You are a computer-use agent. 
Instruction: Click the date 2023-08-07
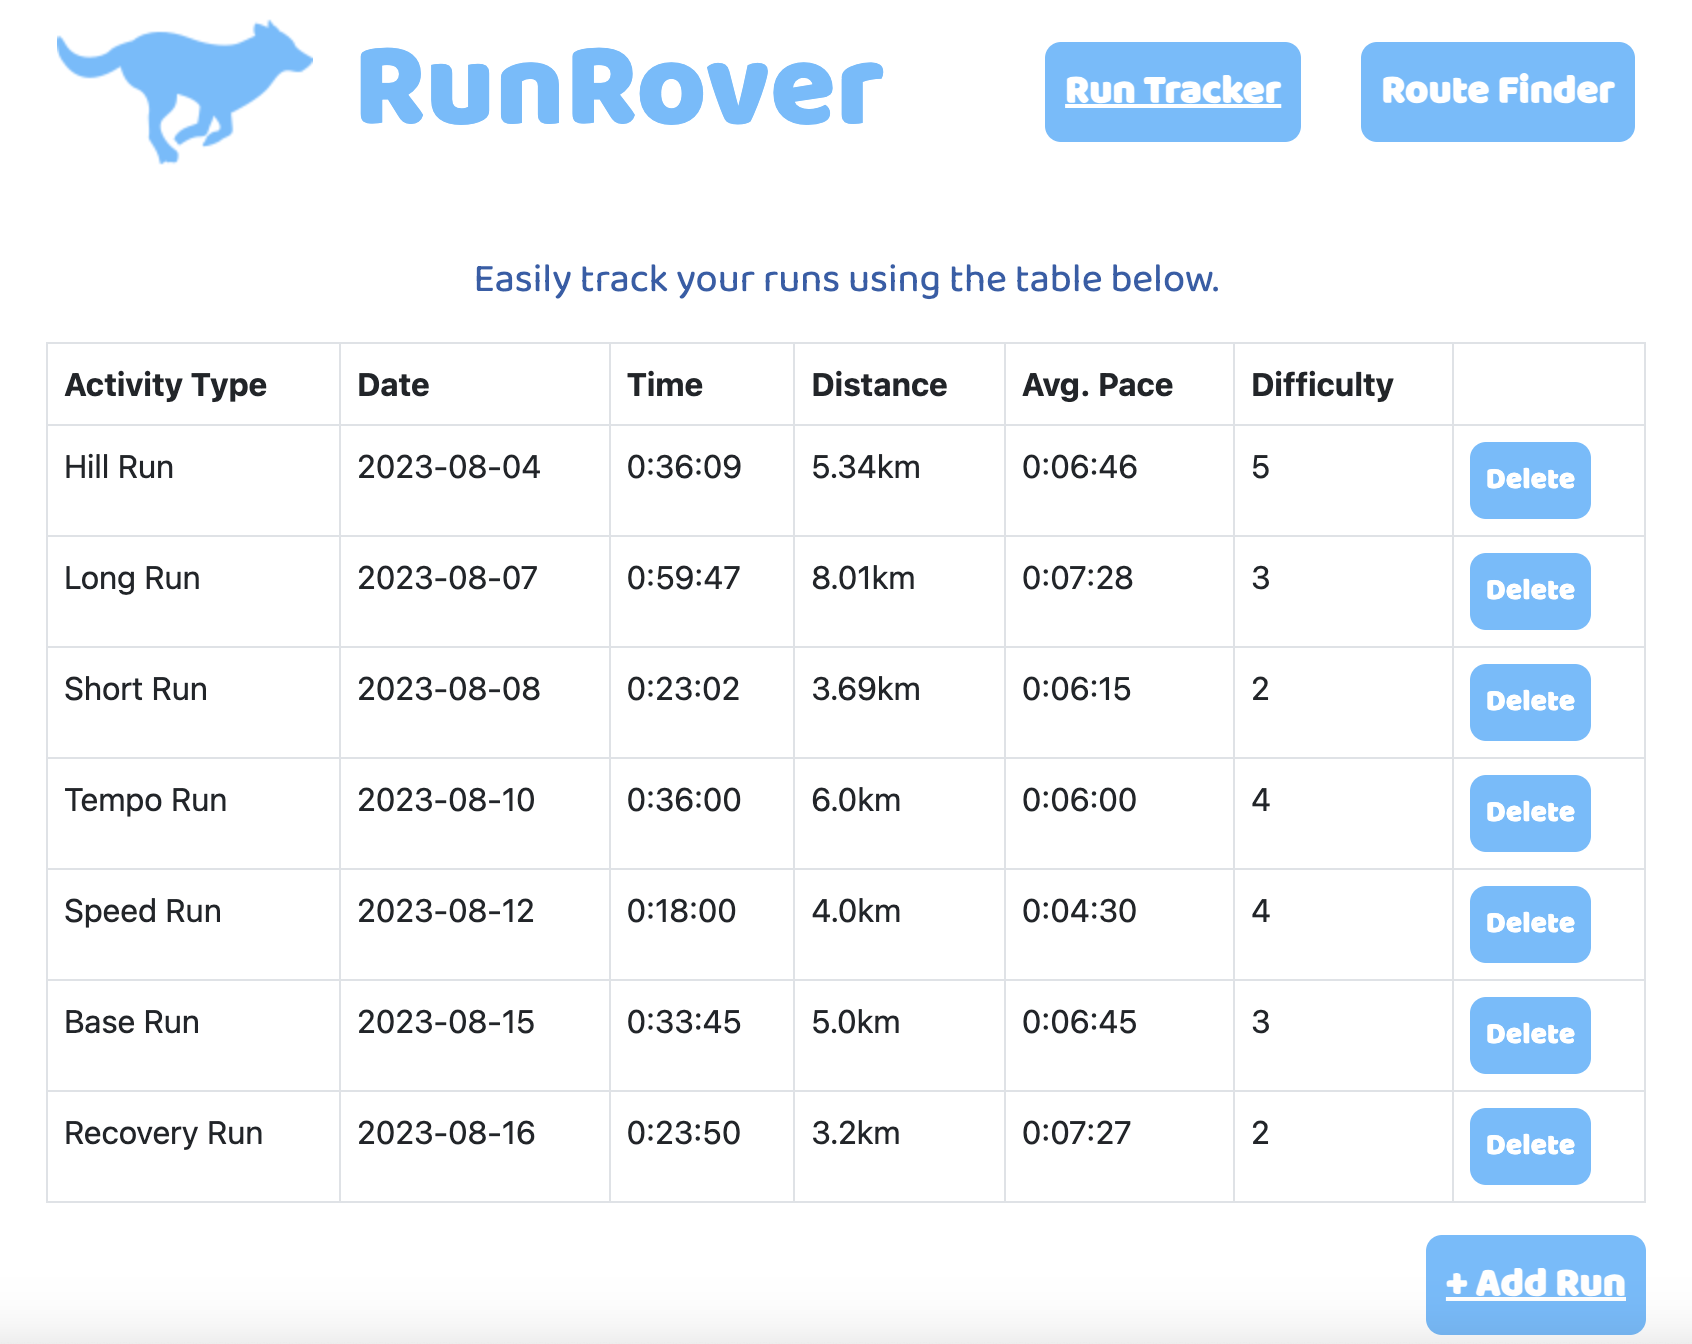(x=448, y=578)
